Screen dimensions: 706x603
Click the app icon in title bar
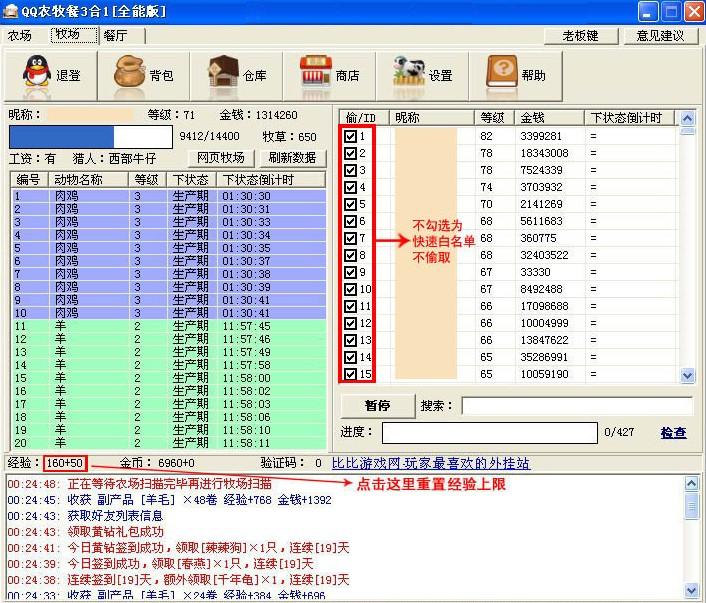pos(10,11)
